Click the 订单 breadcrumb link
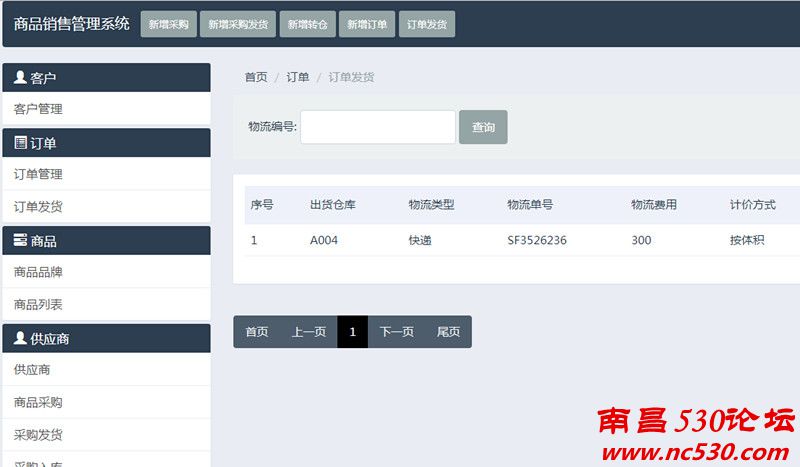 coord(298,77)
